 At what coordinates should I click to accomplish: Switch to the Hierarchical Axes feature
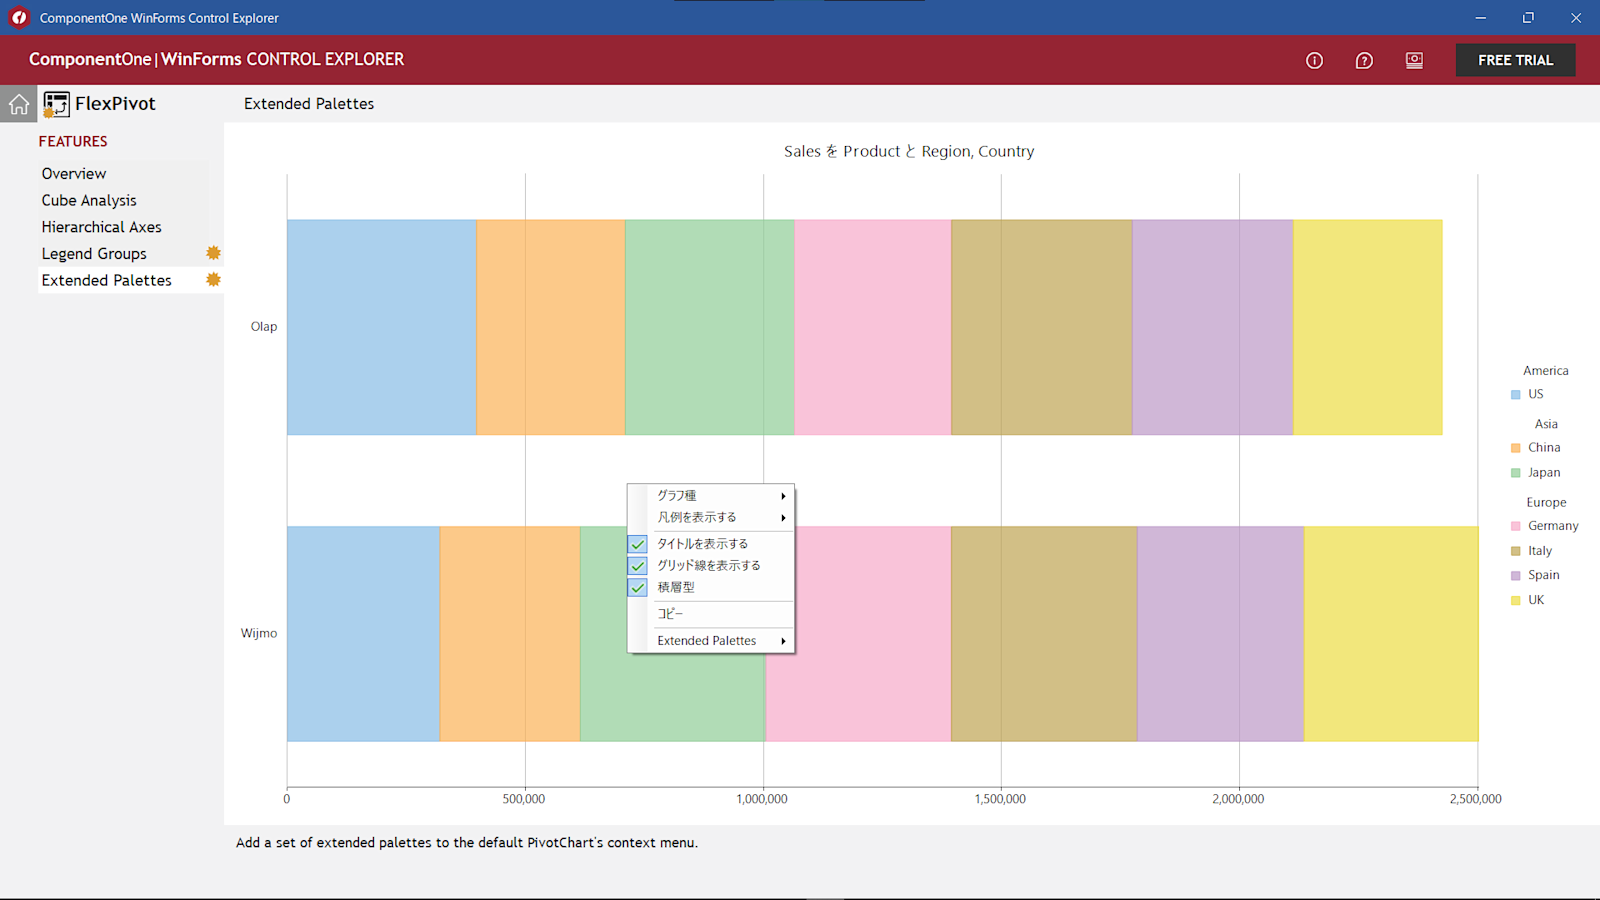101,228
